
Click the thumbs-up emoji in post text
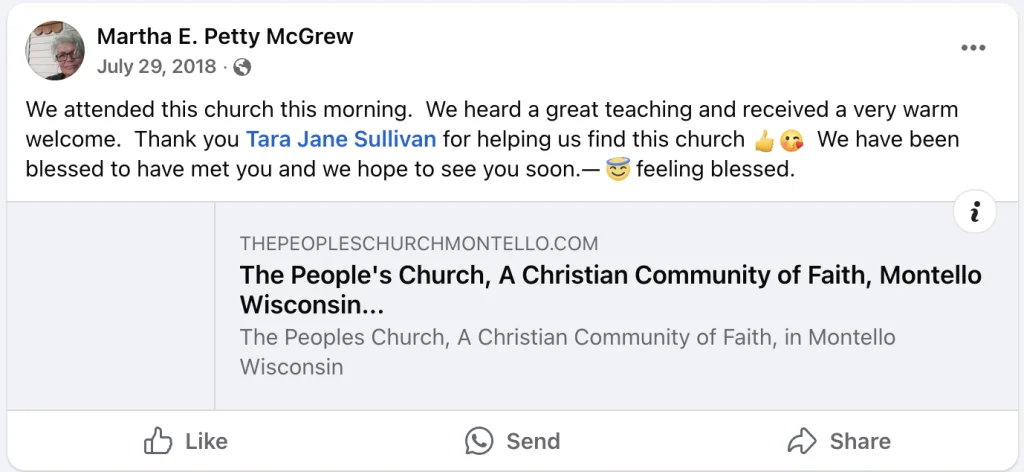(764, 140)
